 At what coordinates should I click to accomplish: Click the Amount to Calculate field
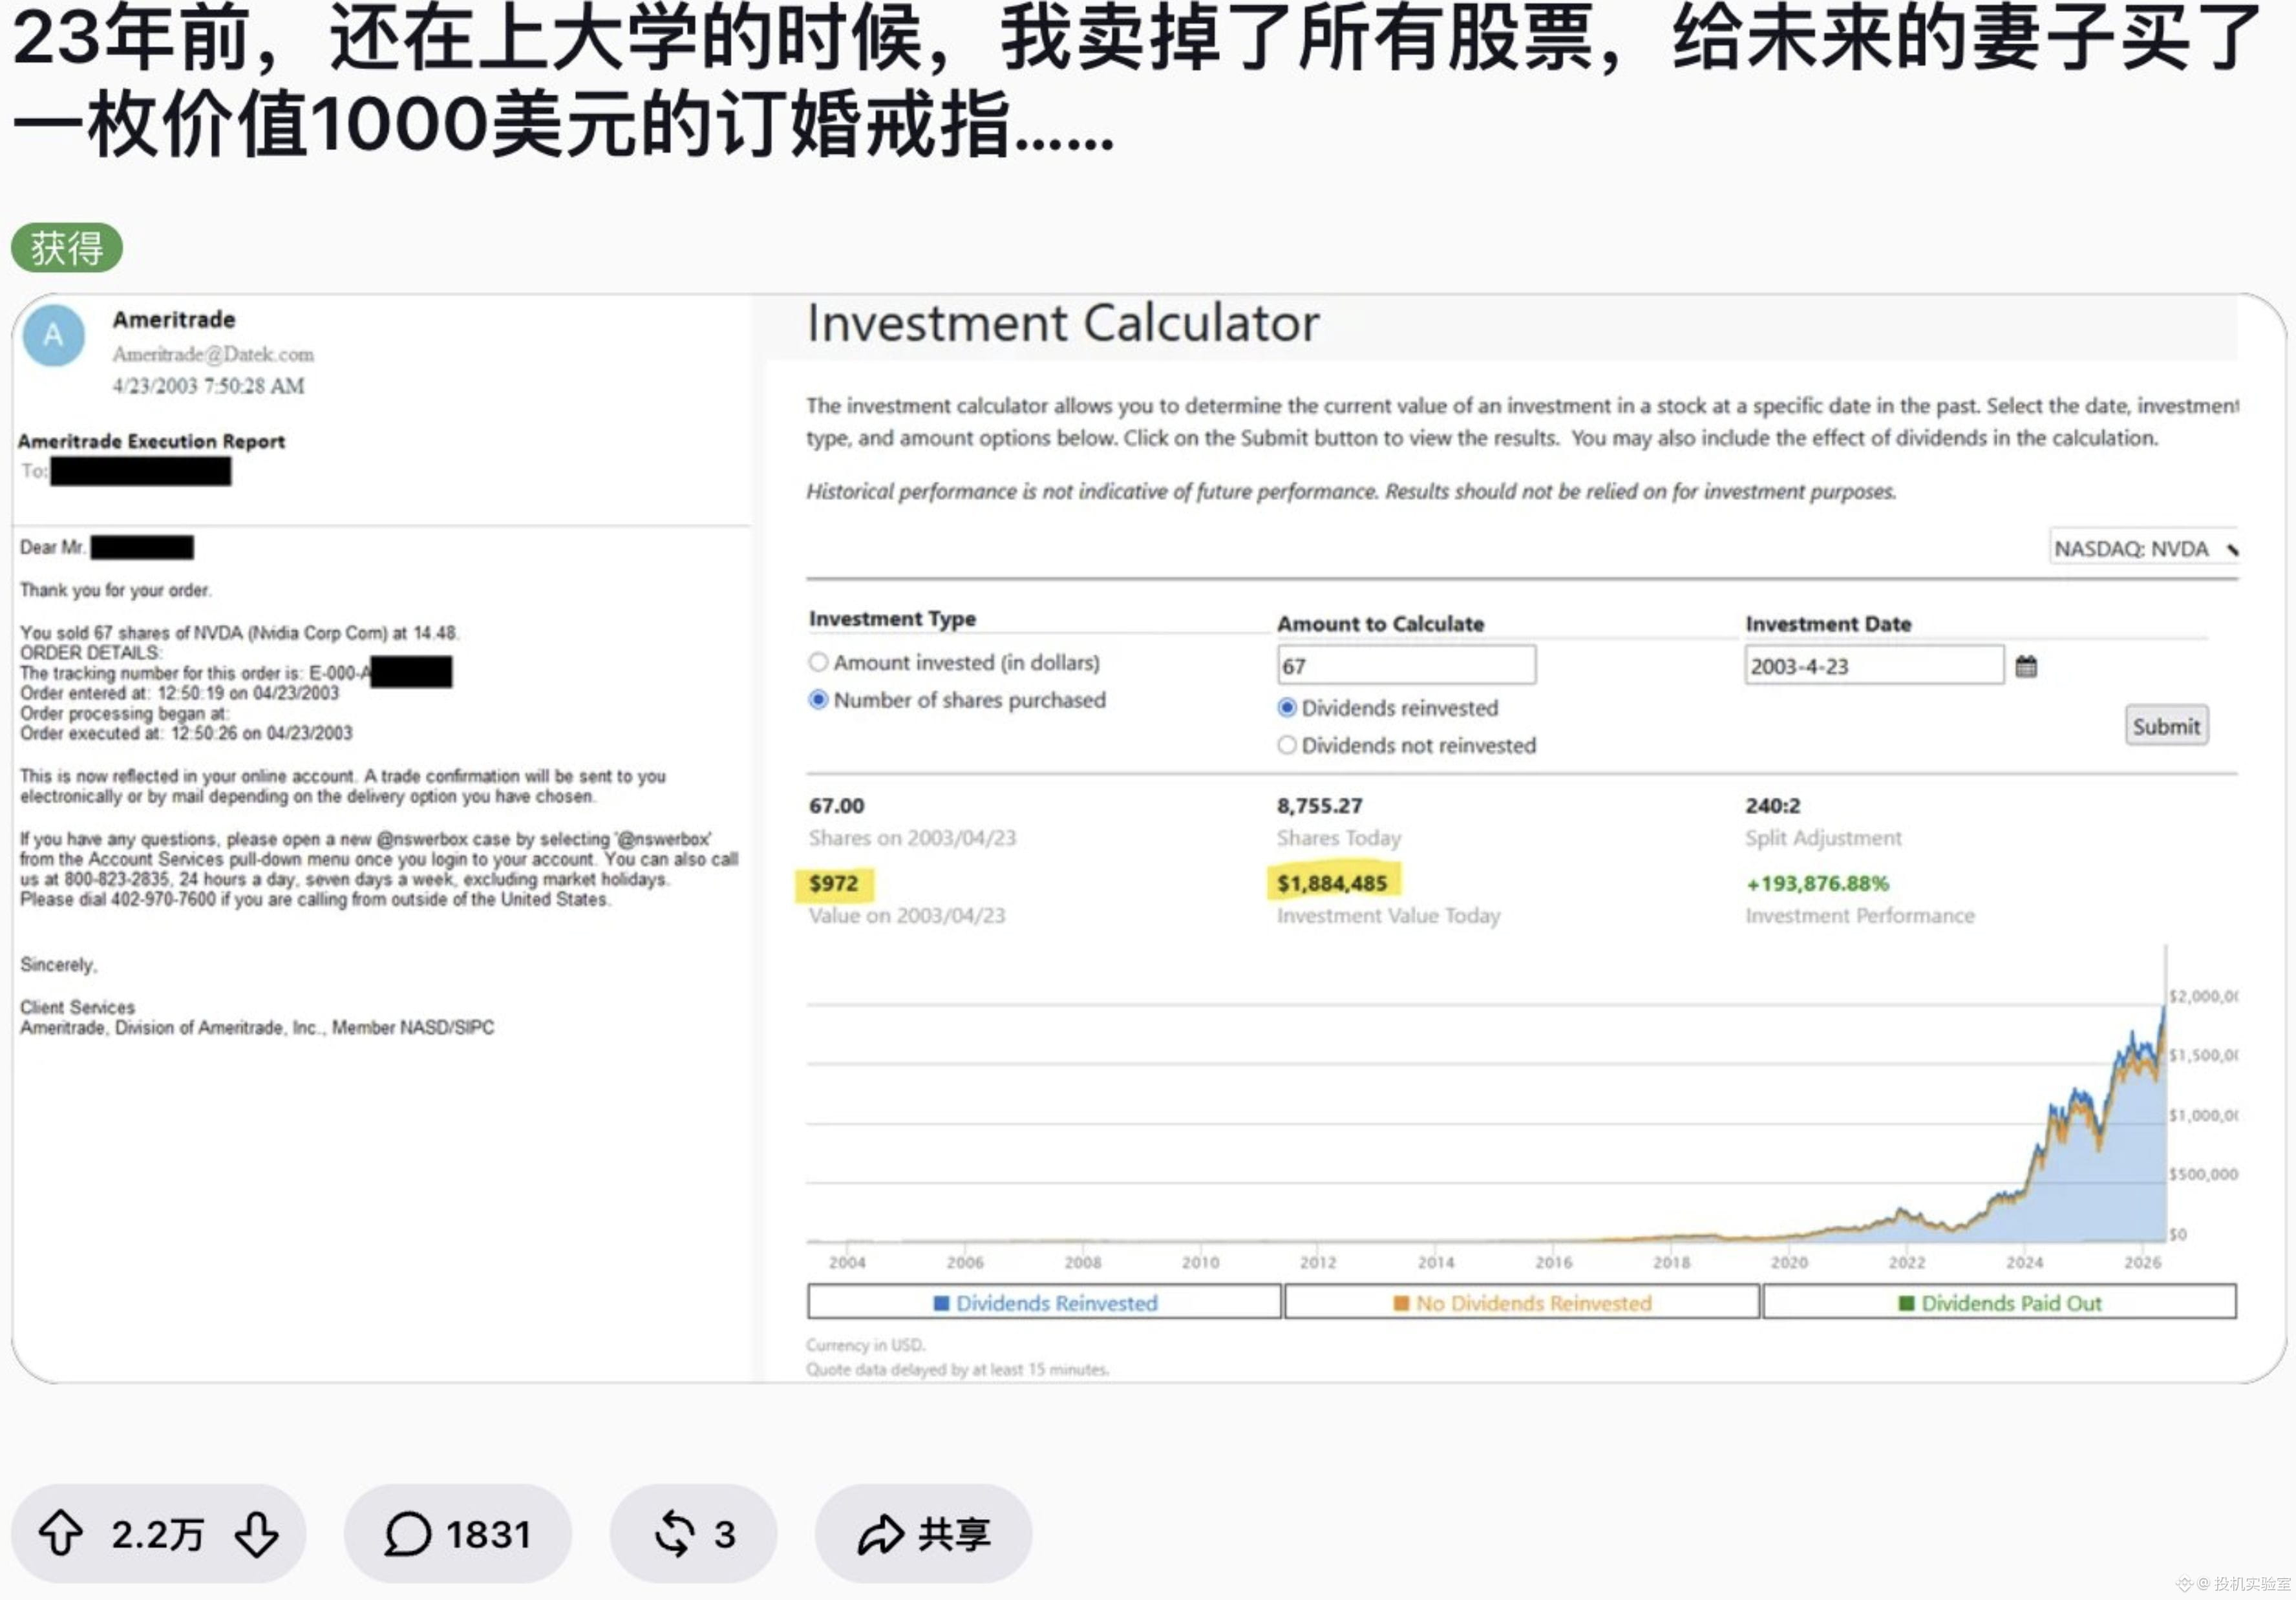pos(1406,665)
